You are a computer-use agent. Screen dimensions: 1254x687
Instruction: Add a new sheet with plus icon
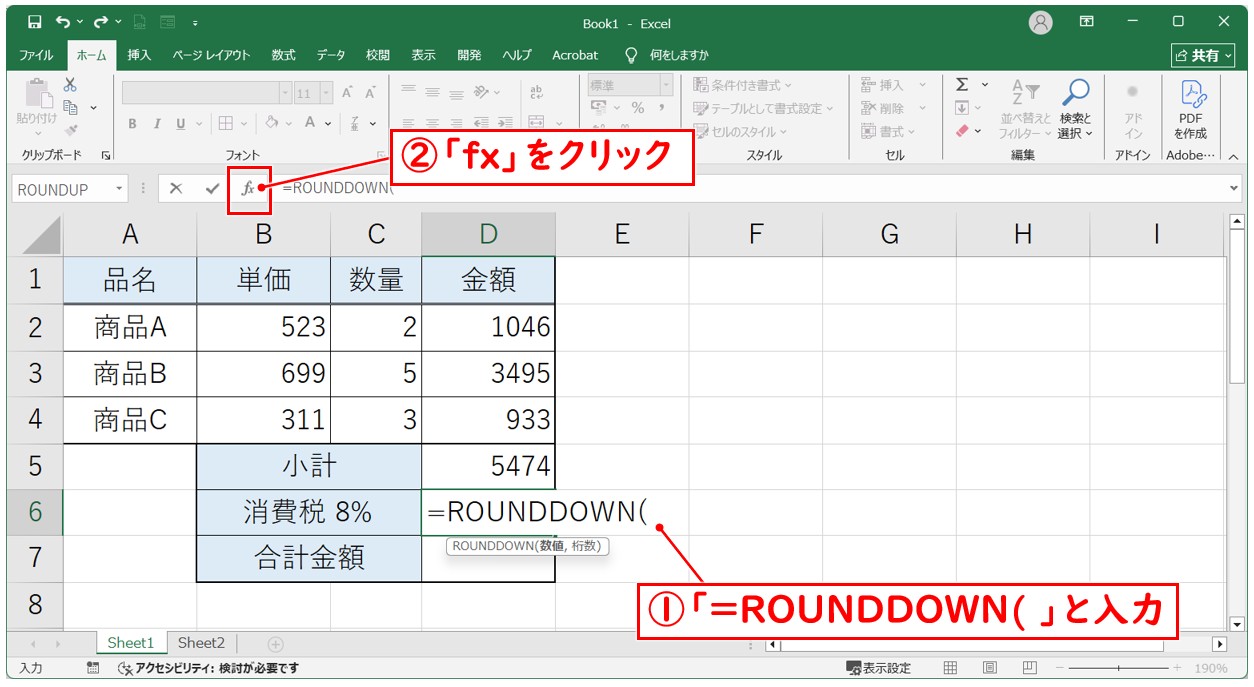point(276,644)
